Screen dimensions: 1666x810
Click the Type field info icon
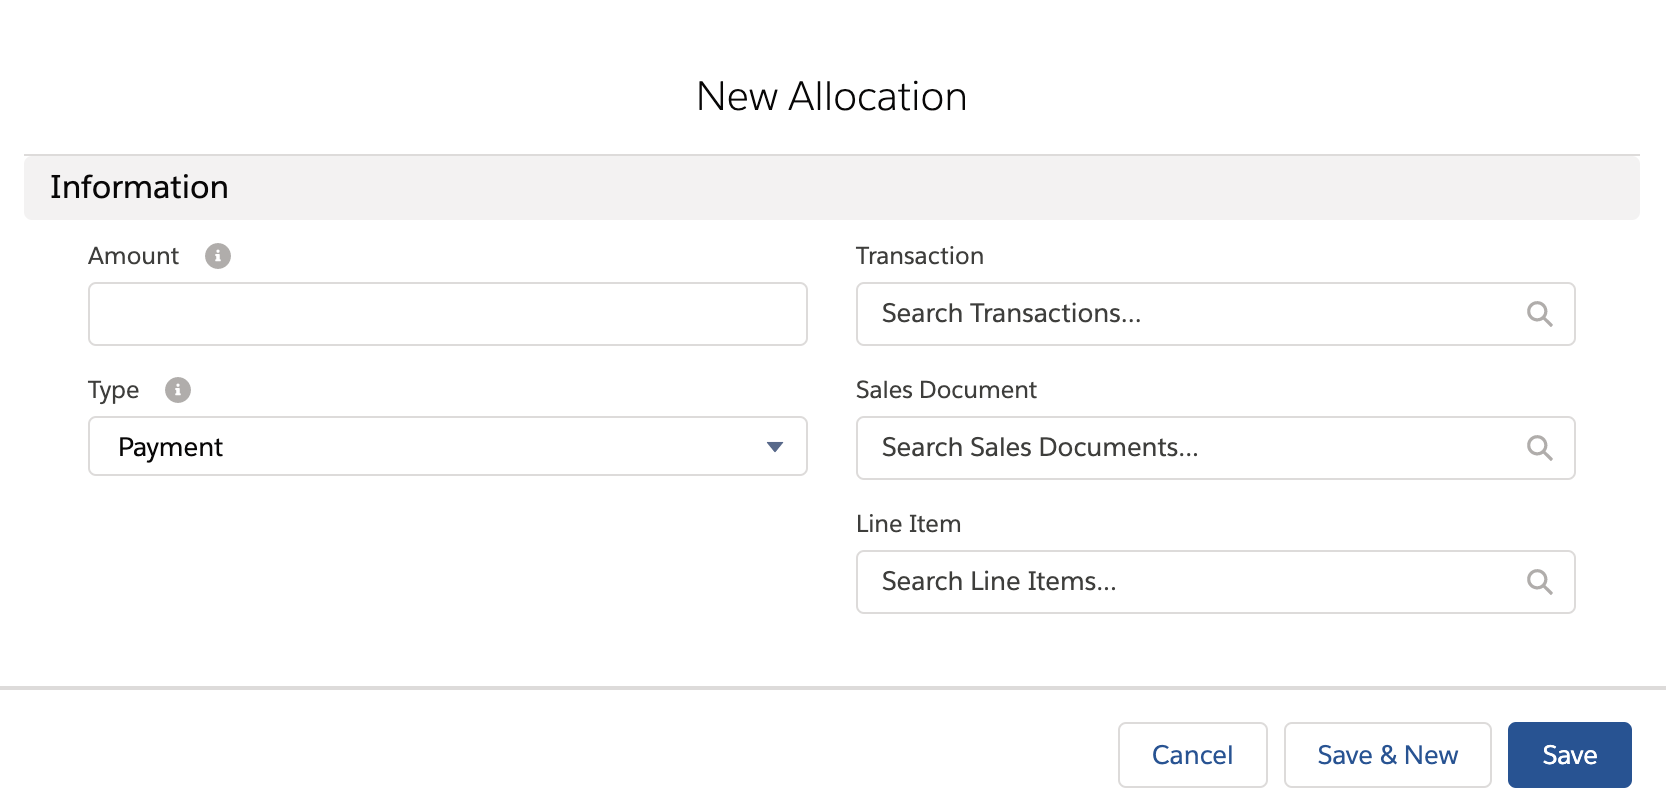click(x=178, y=390)
